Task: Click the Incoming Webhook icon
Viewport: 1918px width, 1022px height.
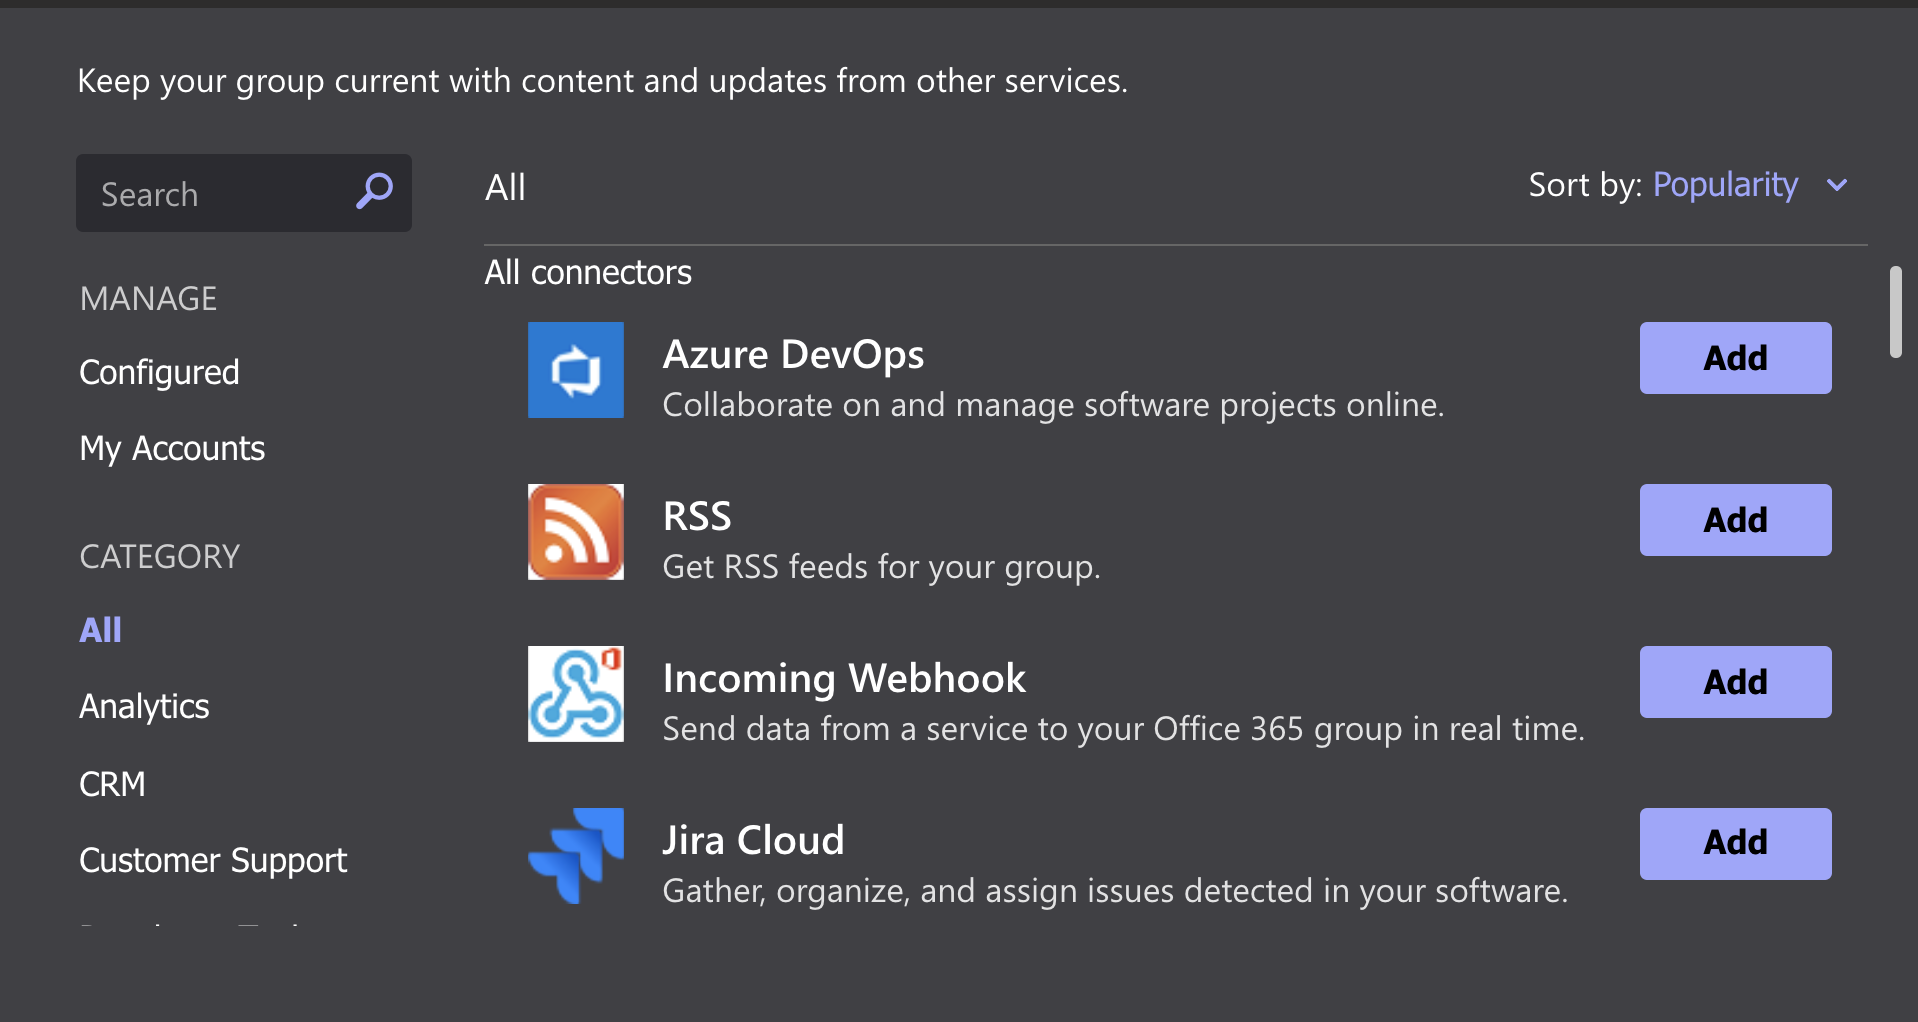Action: [576, 694]
